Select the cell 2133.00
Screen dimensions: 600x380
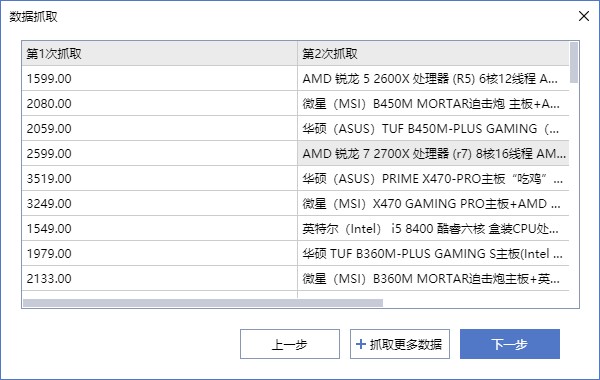click(160, 278)
